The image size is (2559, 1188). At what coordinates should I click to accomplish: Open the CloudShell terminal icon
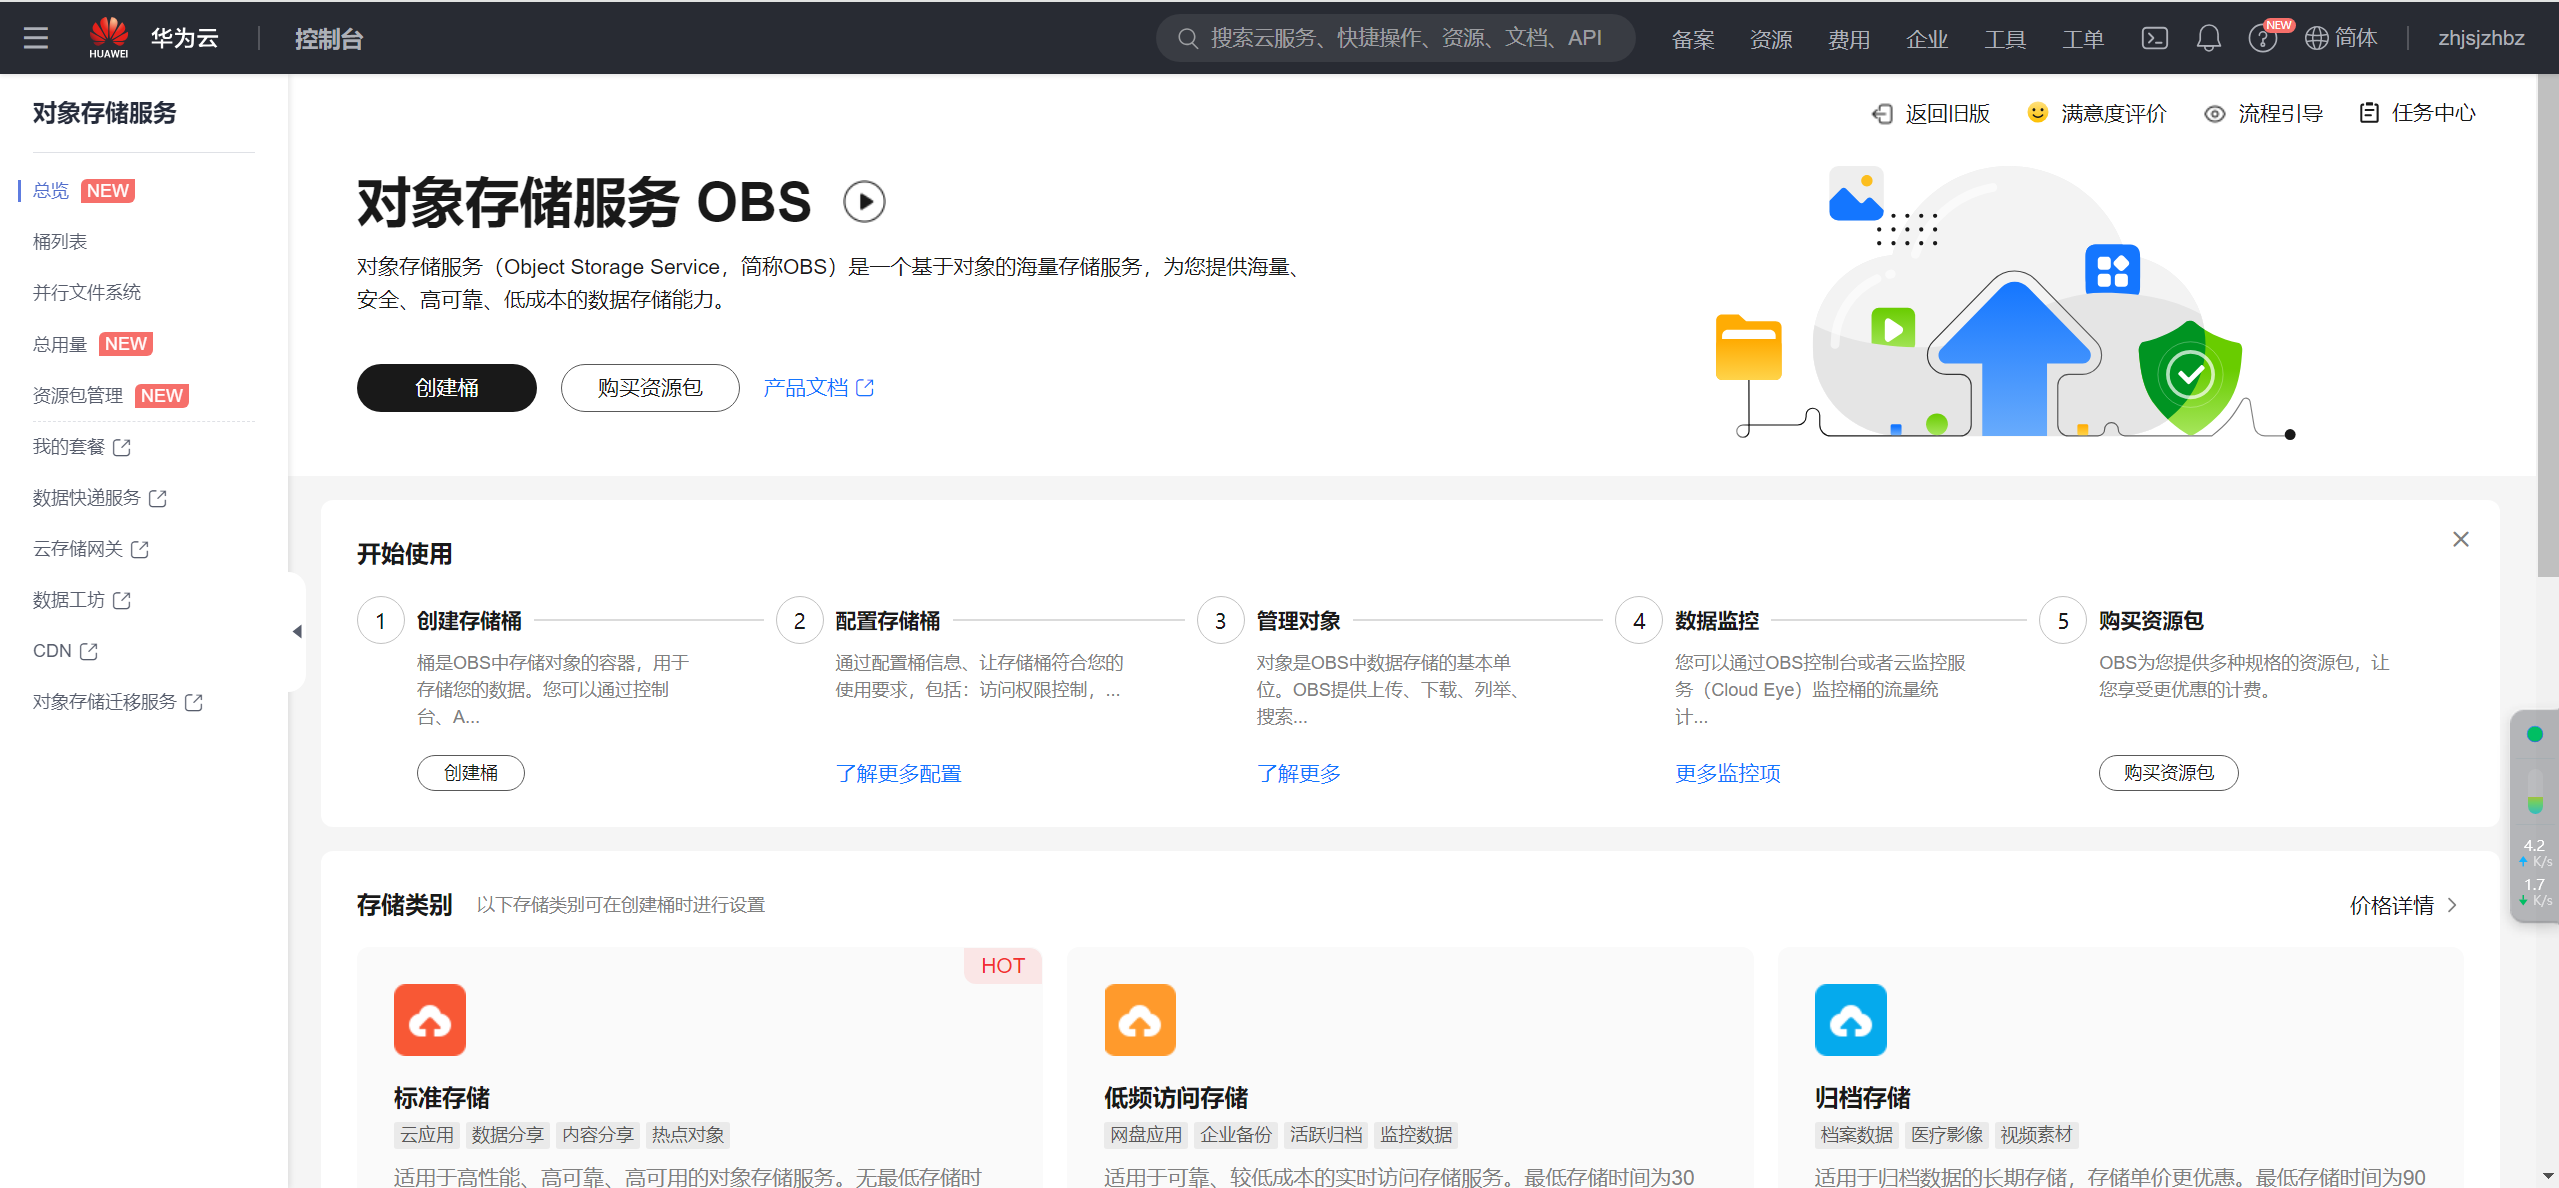click(x=2154, y=38)
